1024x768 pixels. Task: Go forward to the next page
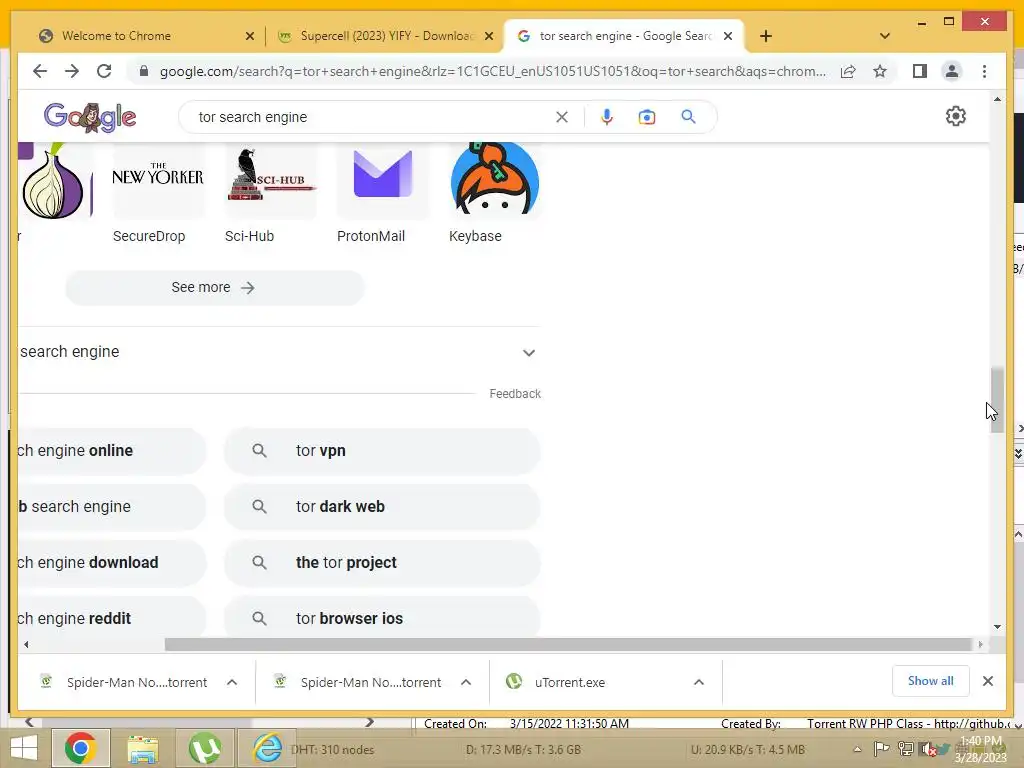[x=72, y=71]
